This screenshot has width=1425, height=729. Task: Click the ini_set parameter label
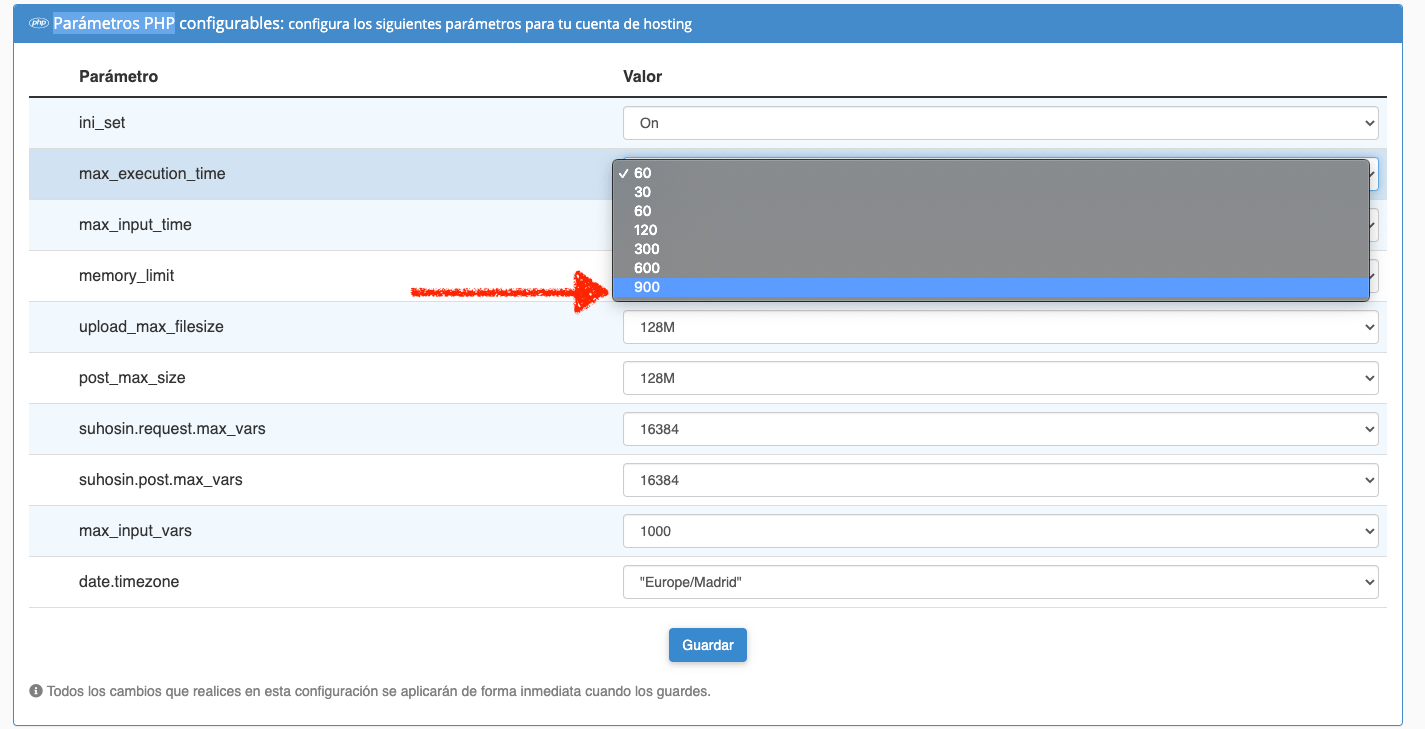pyautogui.click(x=102, y=123)
